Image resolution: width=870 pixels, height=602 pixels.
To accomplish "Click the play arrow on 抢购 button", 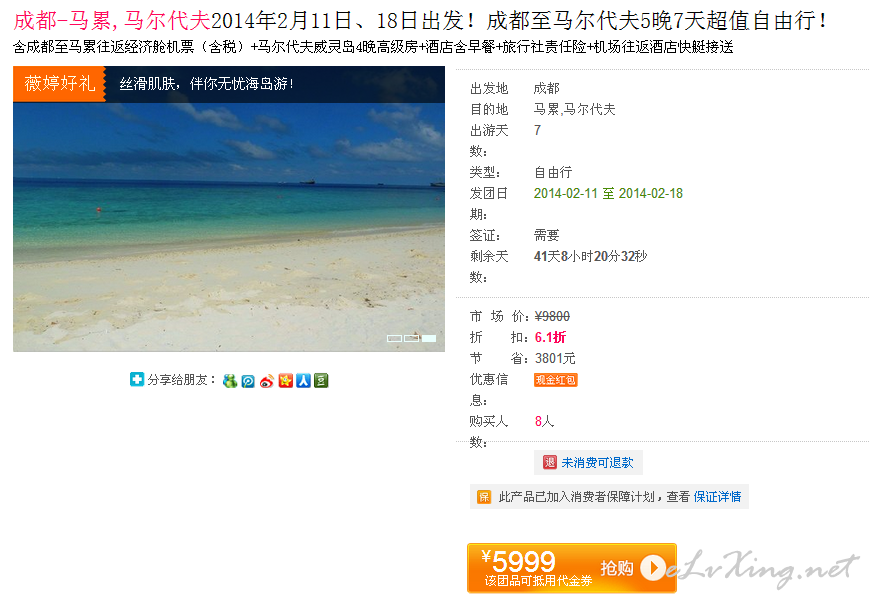I will pyautogui.click(x=653, y=568).
